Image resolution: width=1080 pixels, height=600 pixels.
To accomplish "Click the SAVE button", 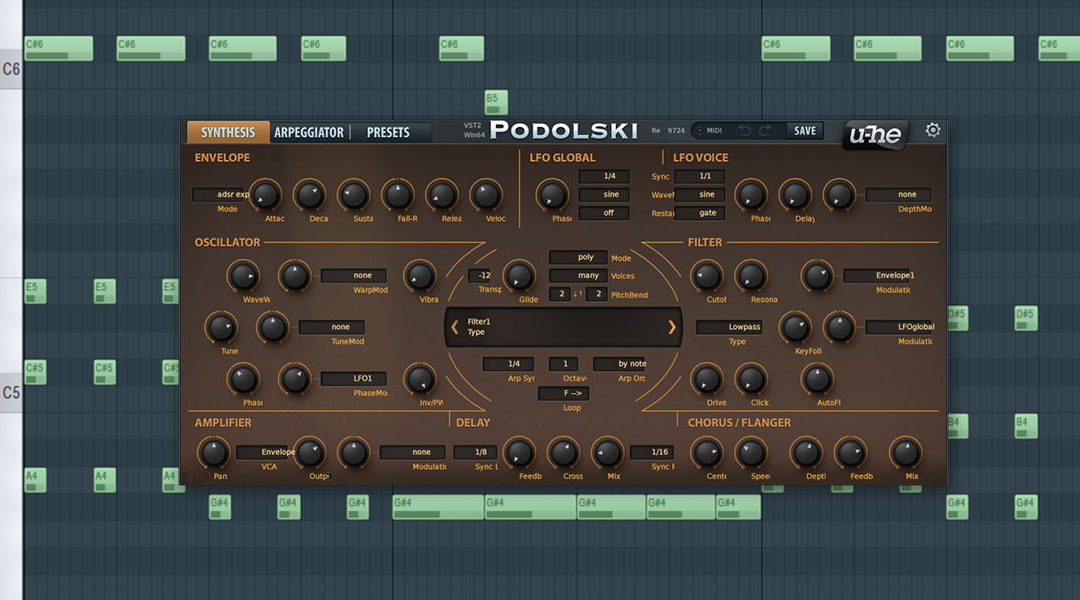I will pyautogui.click(x=804, y=131).
